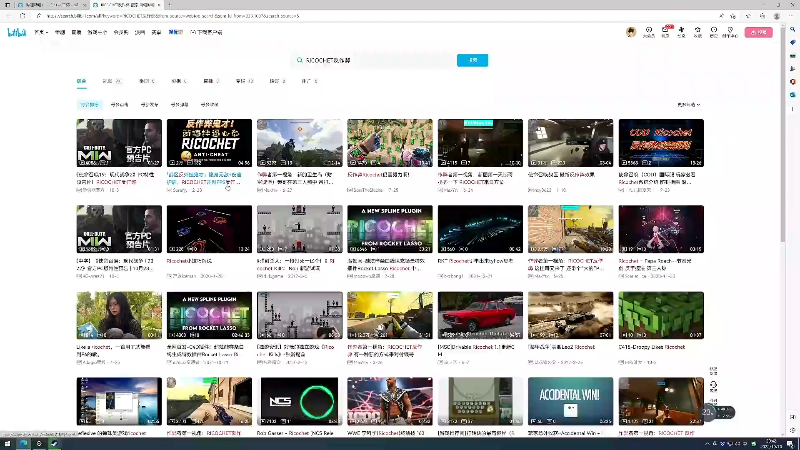Open the browser sidebar blue tag icon
Image resolution: width=800 pixels, height=450 pixels.
(x=792, y=43)
